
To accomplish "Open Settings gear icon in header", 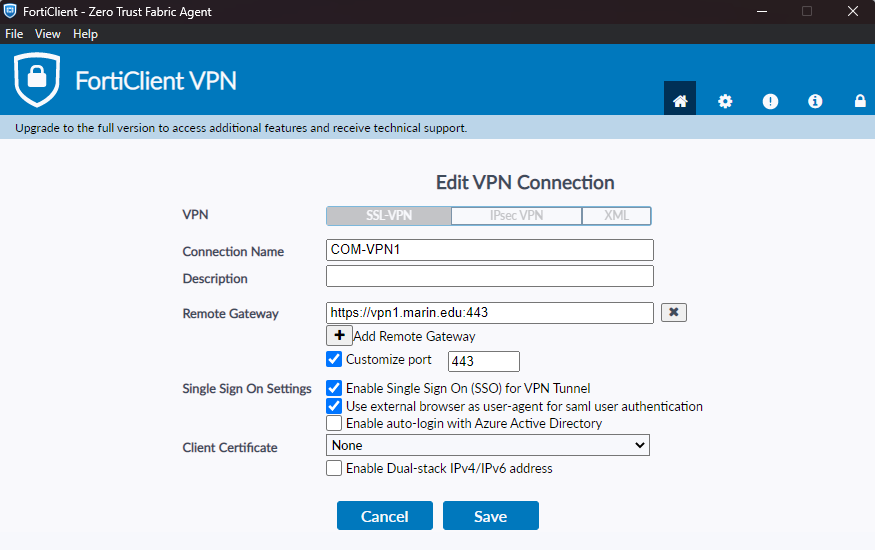I will (x=725, y=101).
